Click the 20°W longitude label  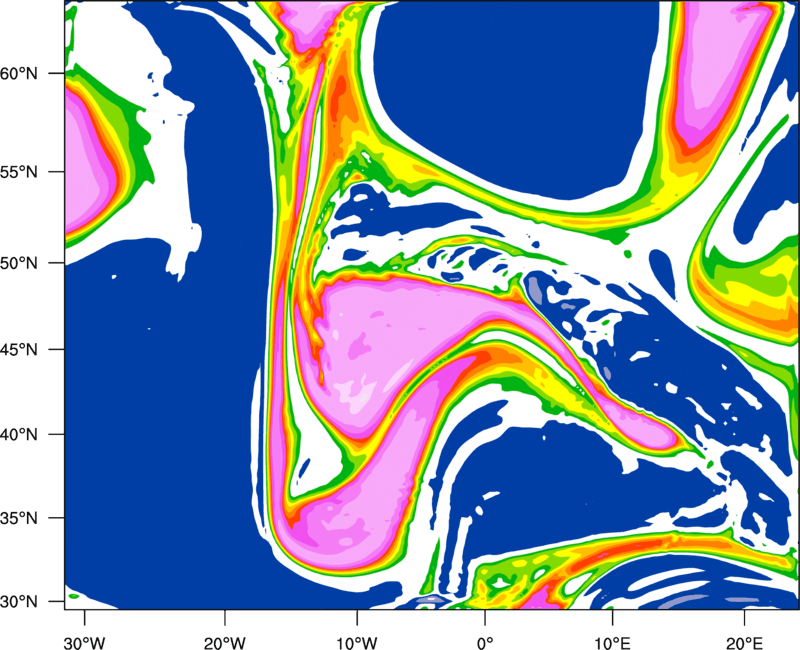click(225, 642)
